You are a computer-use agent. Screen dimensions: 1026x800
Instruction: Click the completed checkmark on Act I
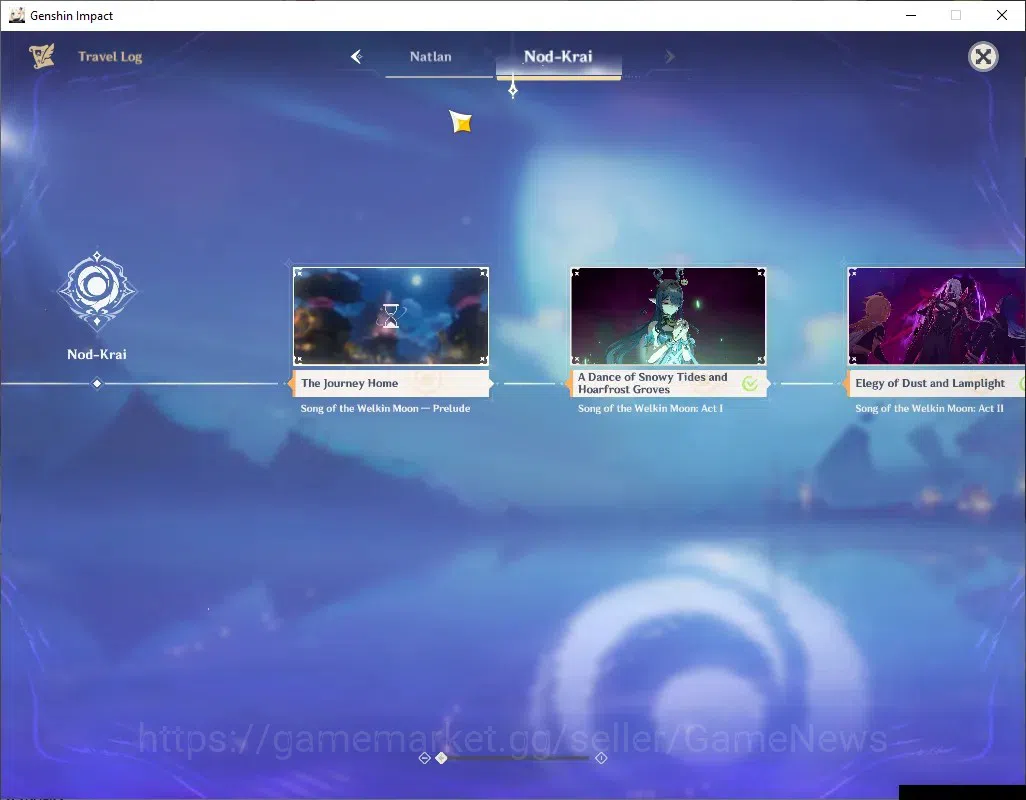point(750,383)
